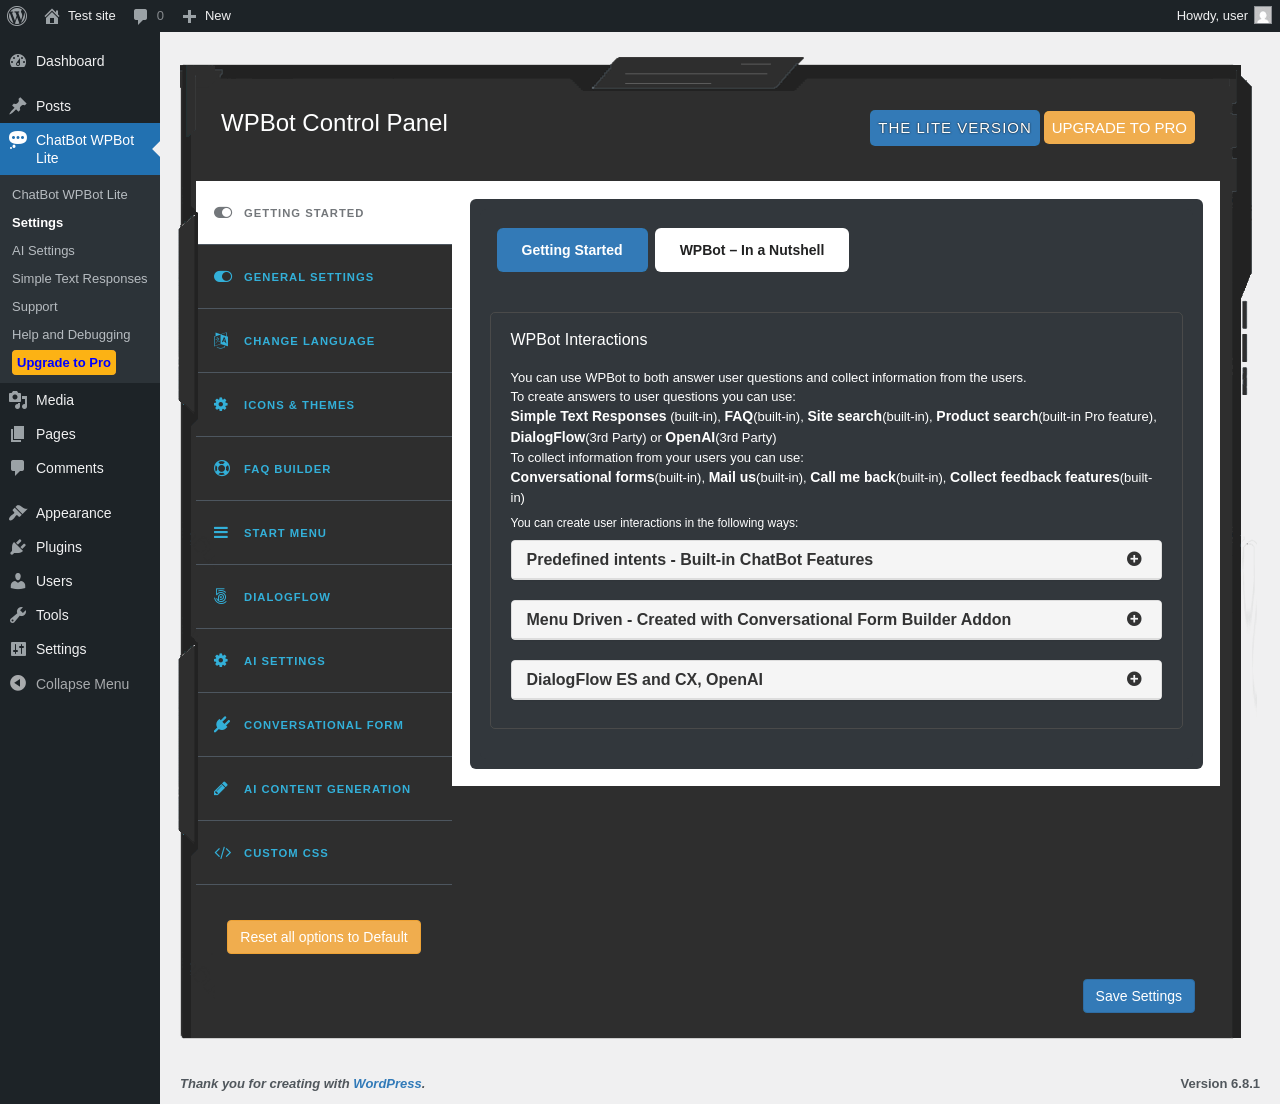Open Simple Text Responses submenu link
Screen dimensions: 1280x1104
pos(80,279)
